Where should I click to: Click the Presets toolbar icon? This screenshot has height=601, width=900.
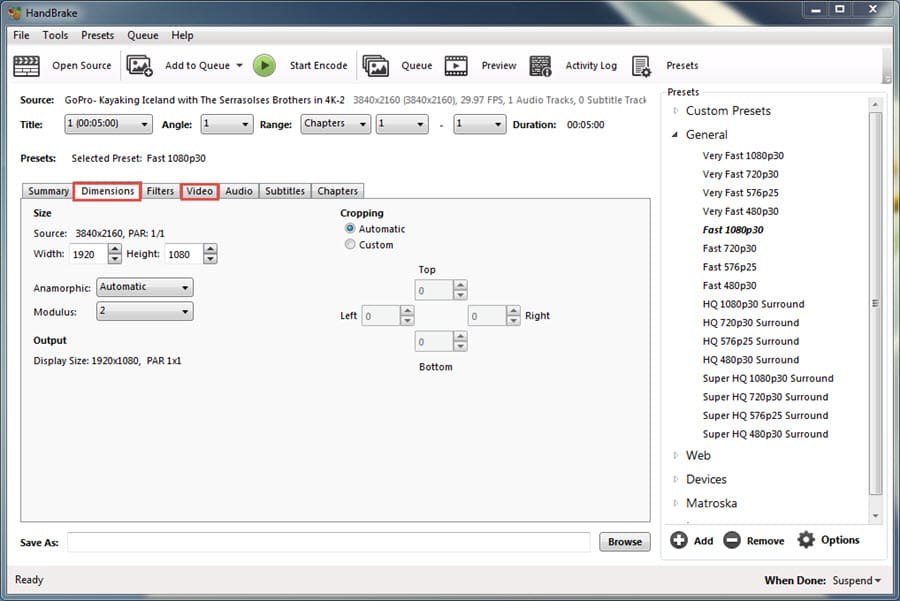click(641, 66)
